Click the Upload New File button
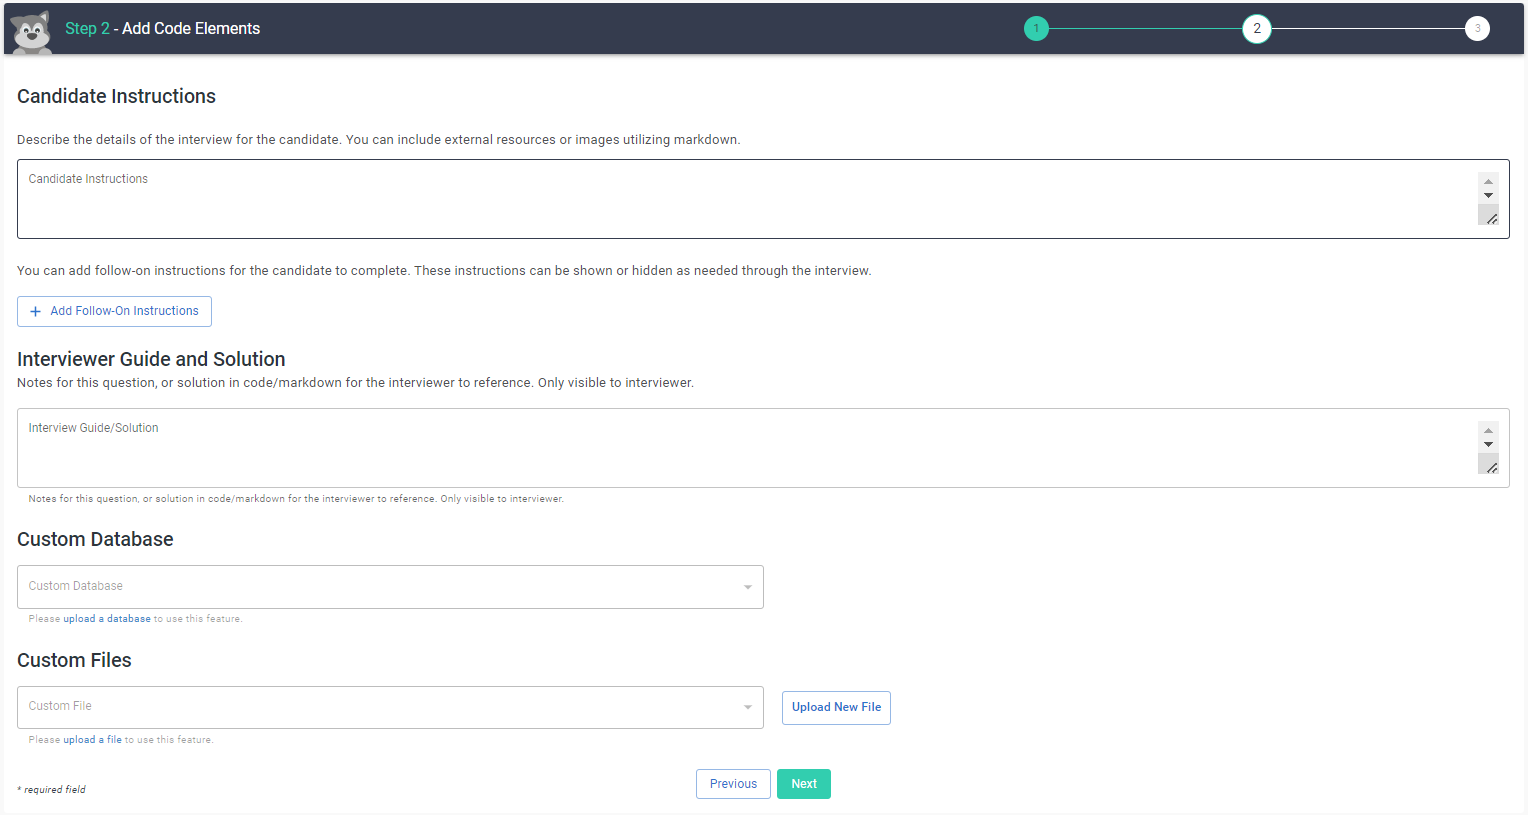The image size is (1528, 815). click(x=836, y=707)
